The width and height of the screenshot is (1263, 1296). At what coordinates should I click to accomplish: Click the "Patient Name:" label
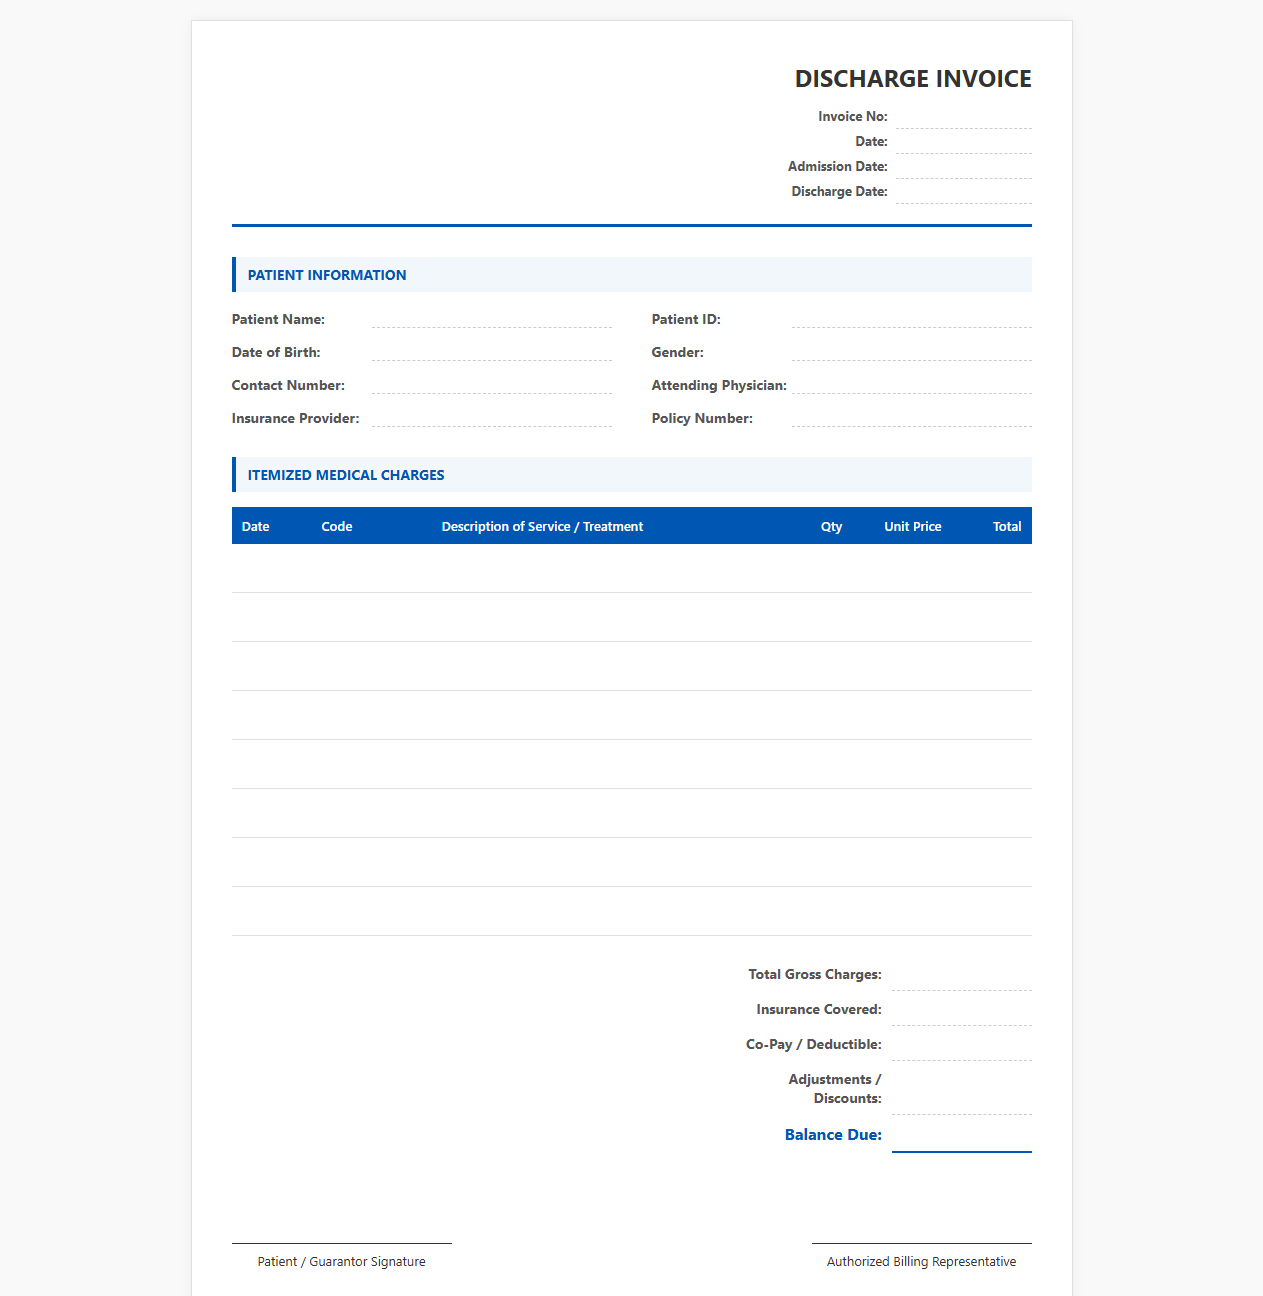coord(278,319)
